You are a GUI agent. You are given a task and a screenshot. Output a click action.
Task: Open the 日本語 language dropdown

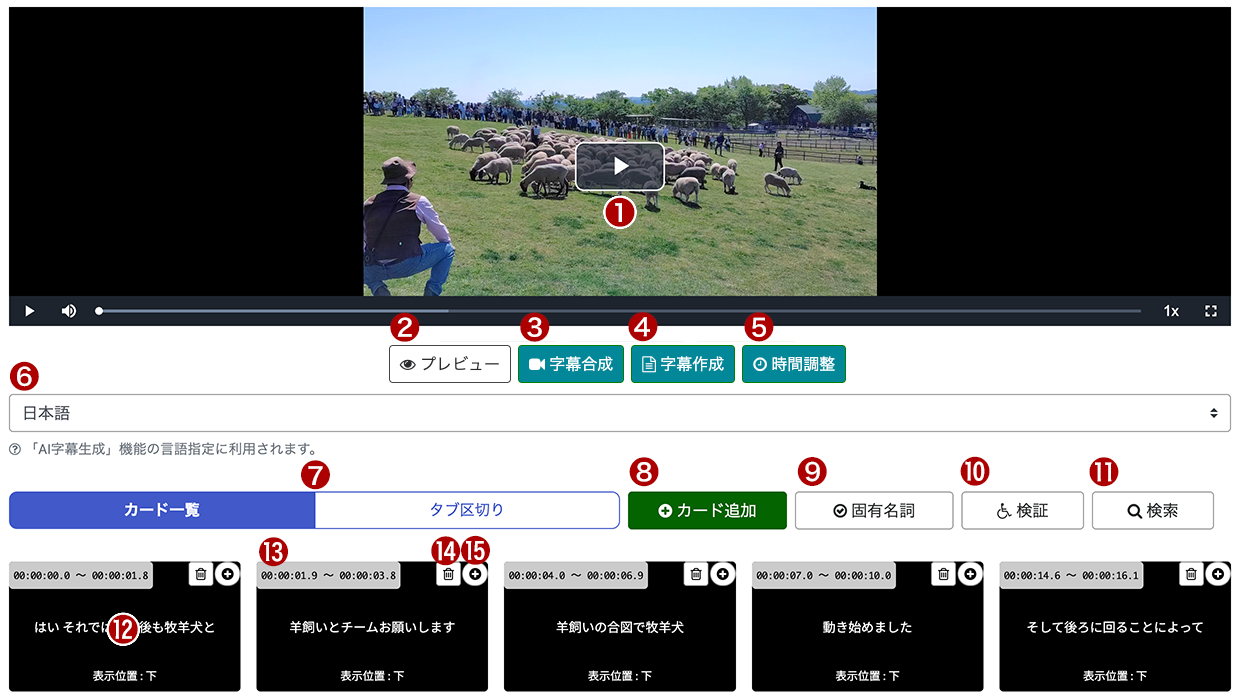(x=620, y=412)
